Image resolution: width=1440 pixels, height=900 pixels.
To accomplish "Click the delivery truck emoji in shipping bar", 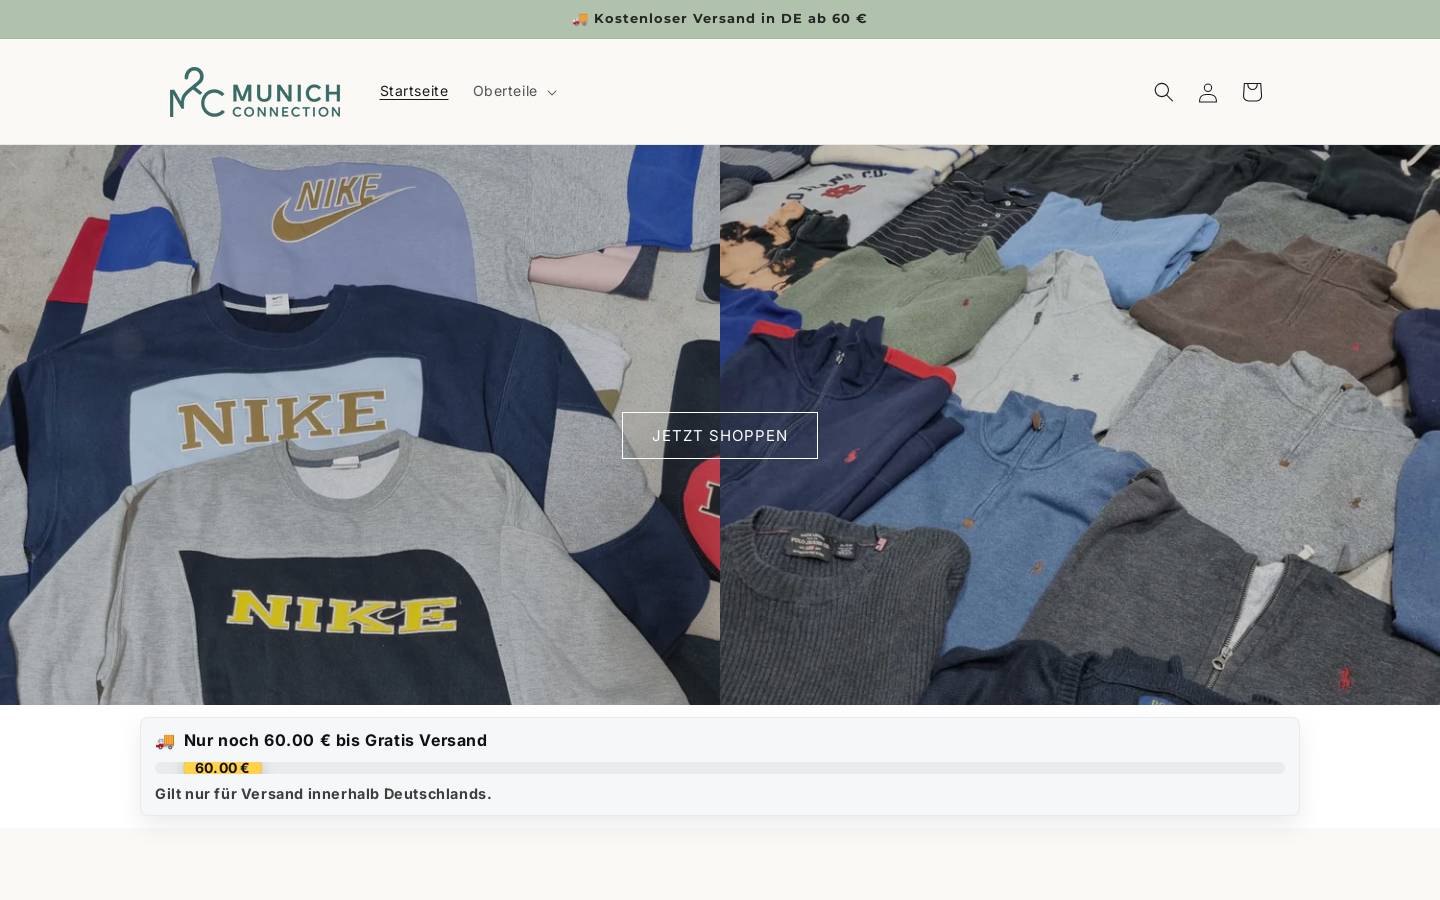I will click(165, 741).
